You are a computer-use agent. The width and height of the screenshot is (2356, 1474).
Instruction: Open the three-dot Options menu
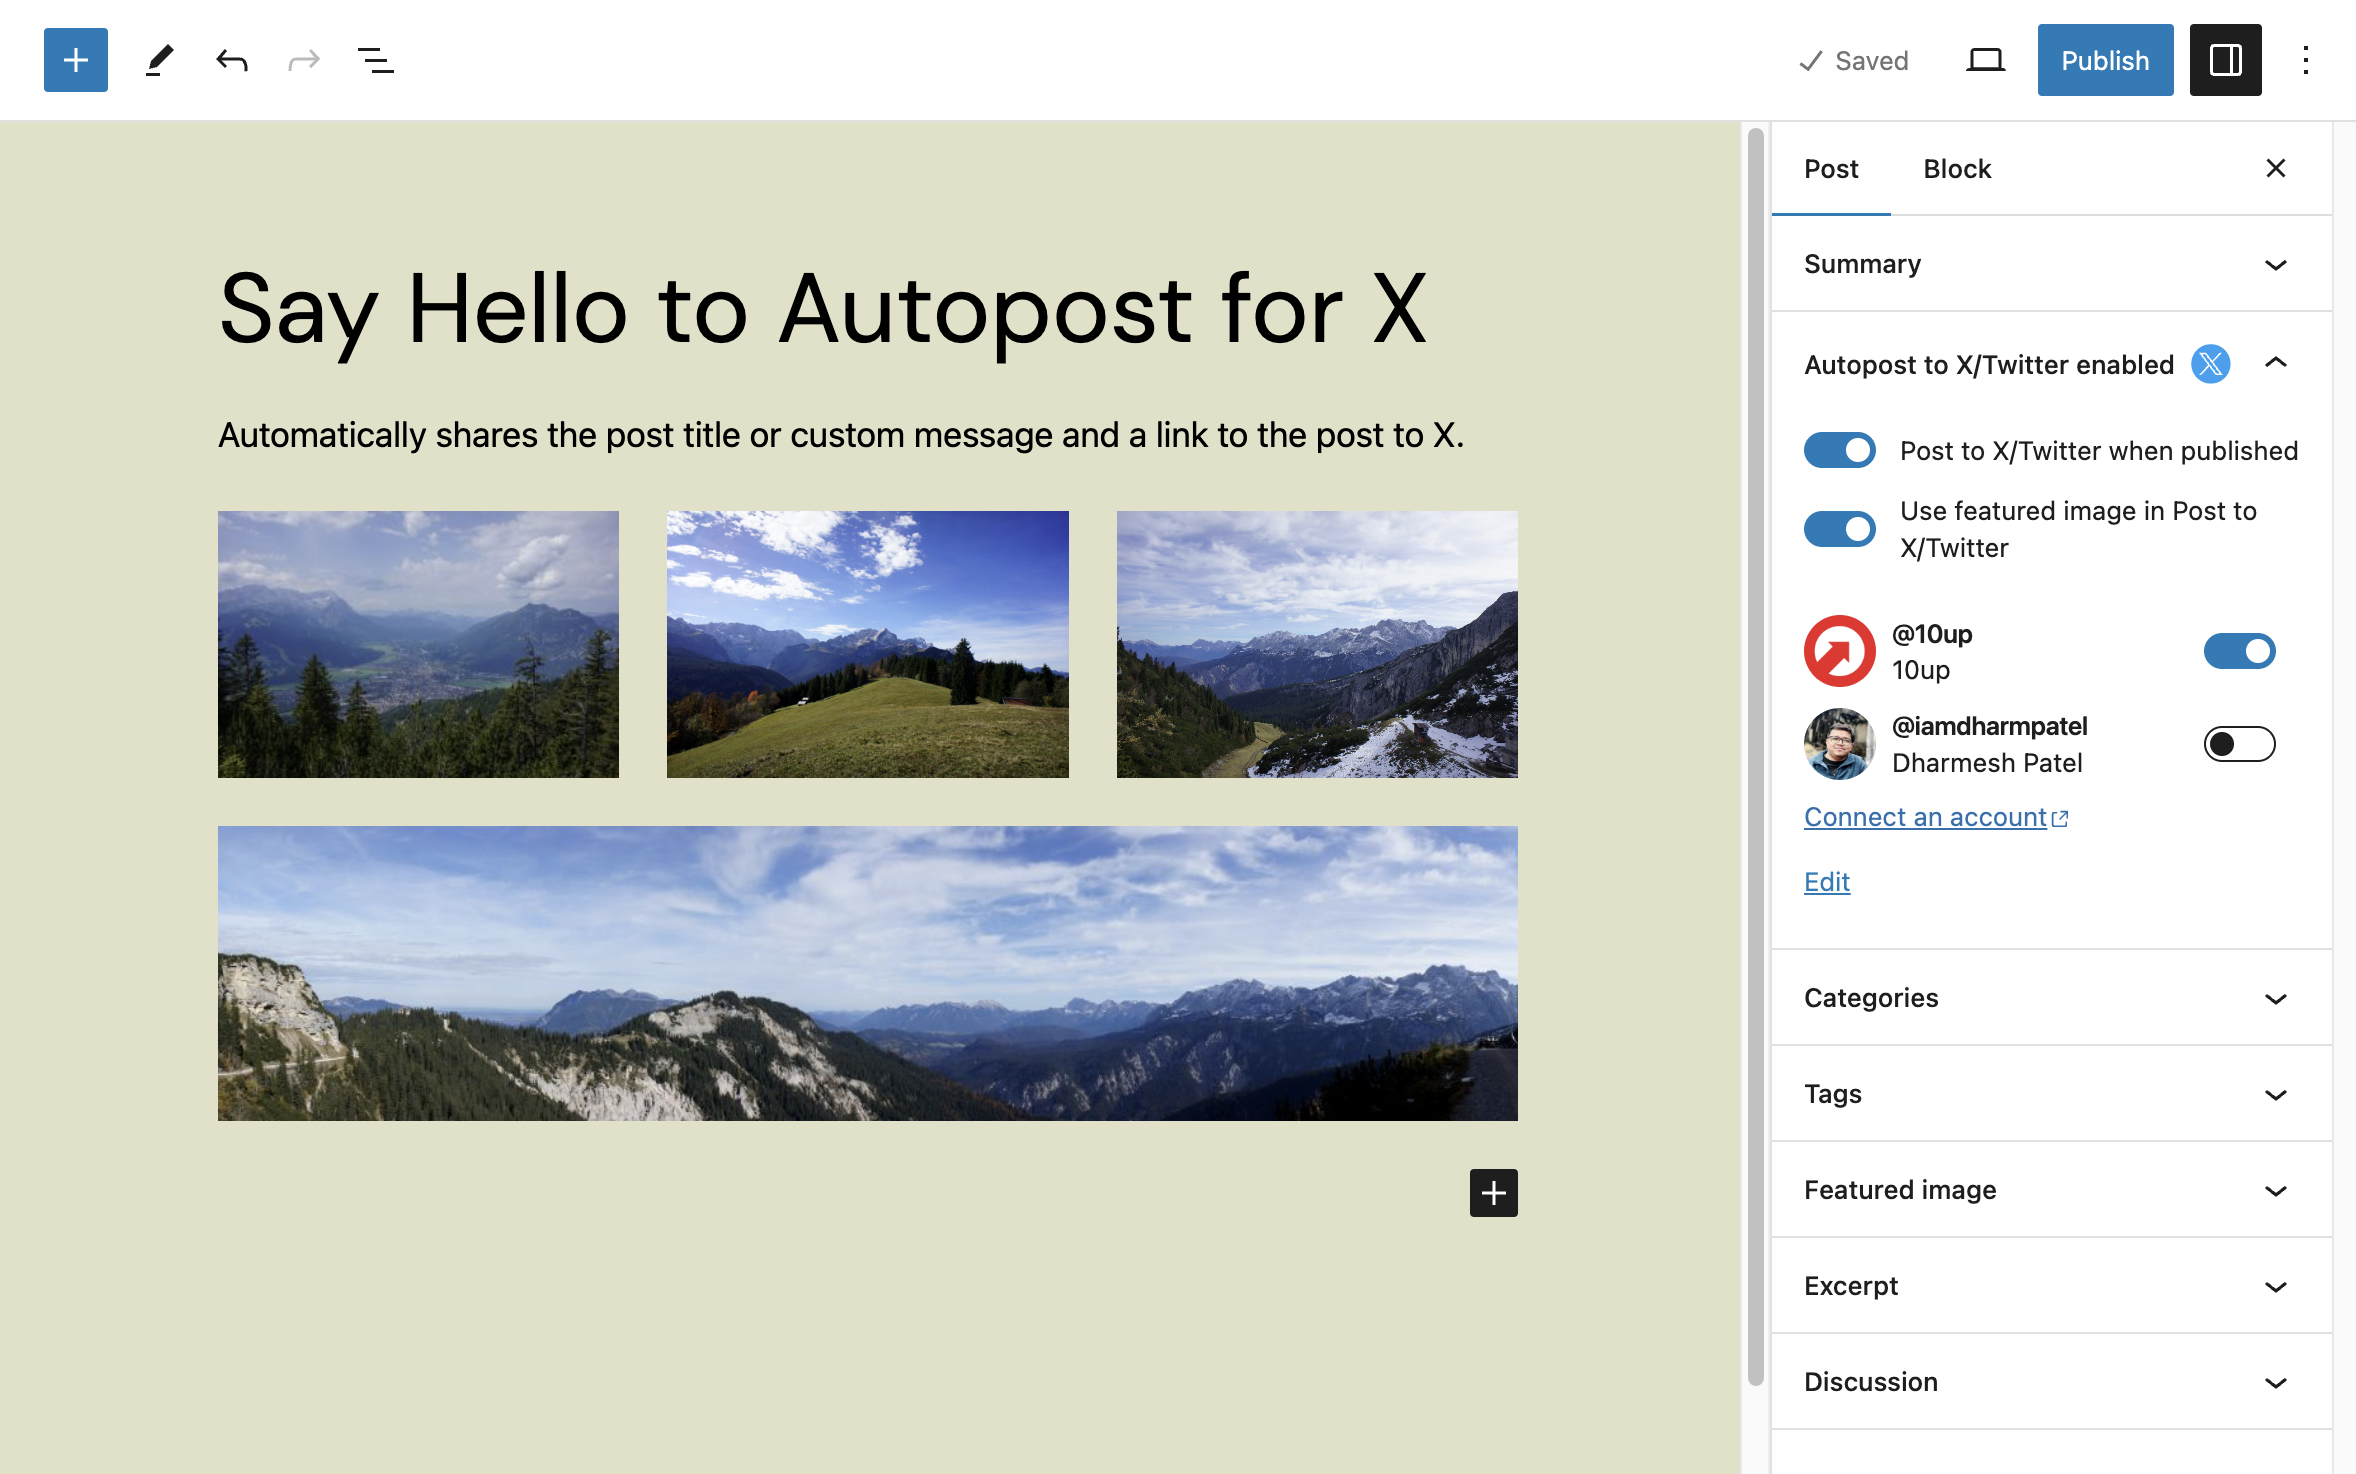pyautogui.click(x=2305, y=60)
